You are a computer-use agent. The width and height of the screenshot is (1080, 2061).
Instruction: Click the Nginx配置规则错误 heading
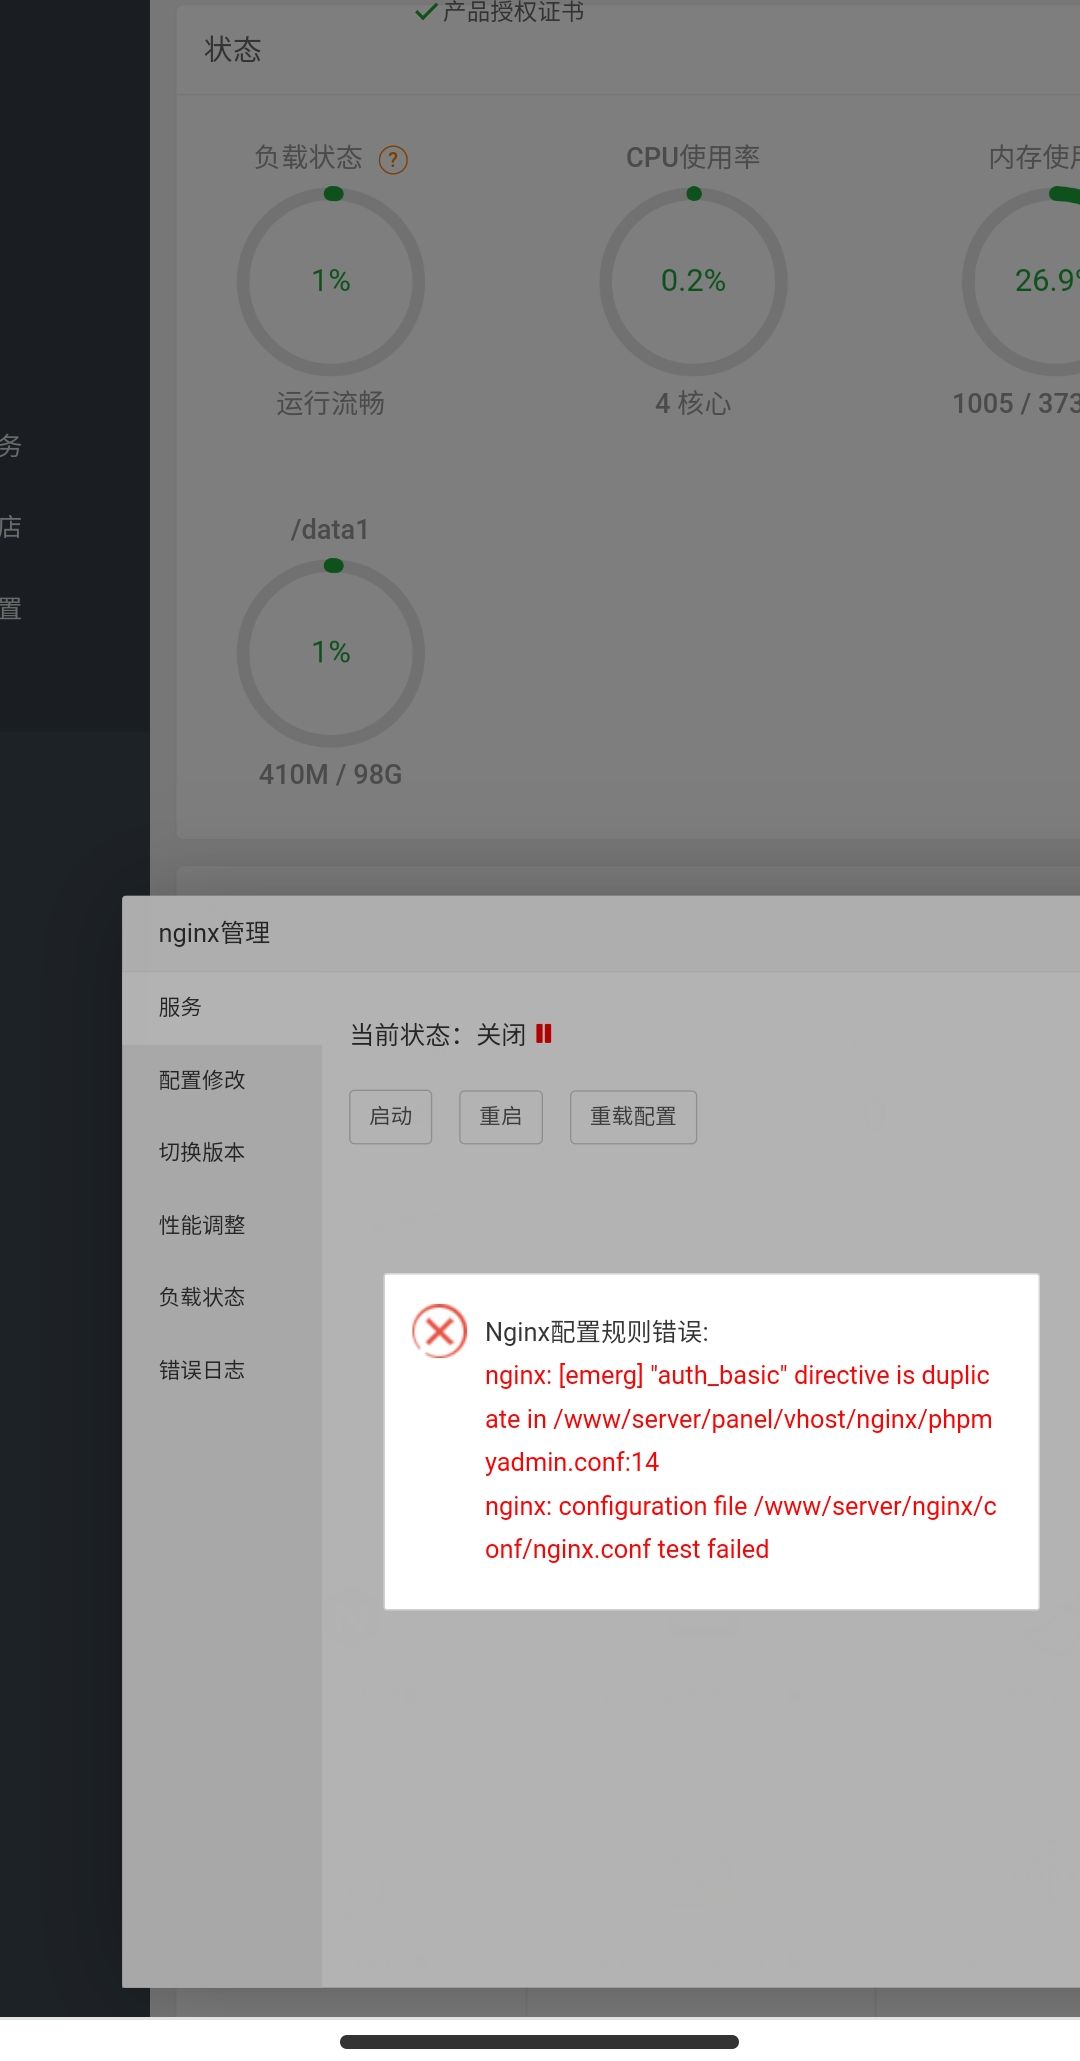[597, 1332]
